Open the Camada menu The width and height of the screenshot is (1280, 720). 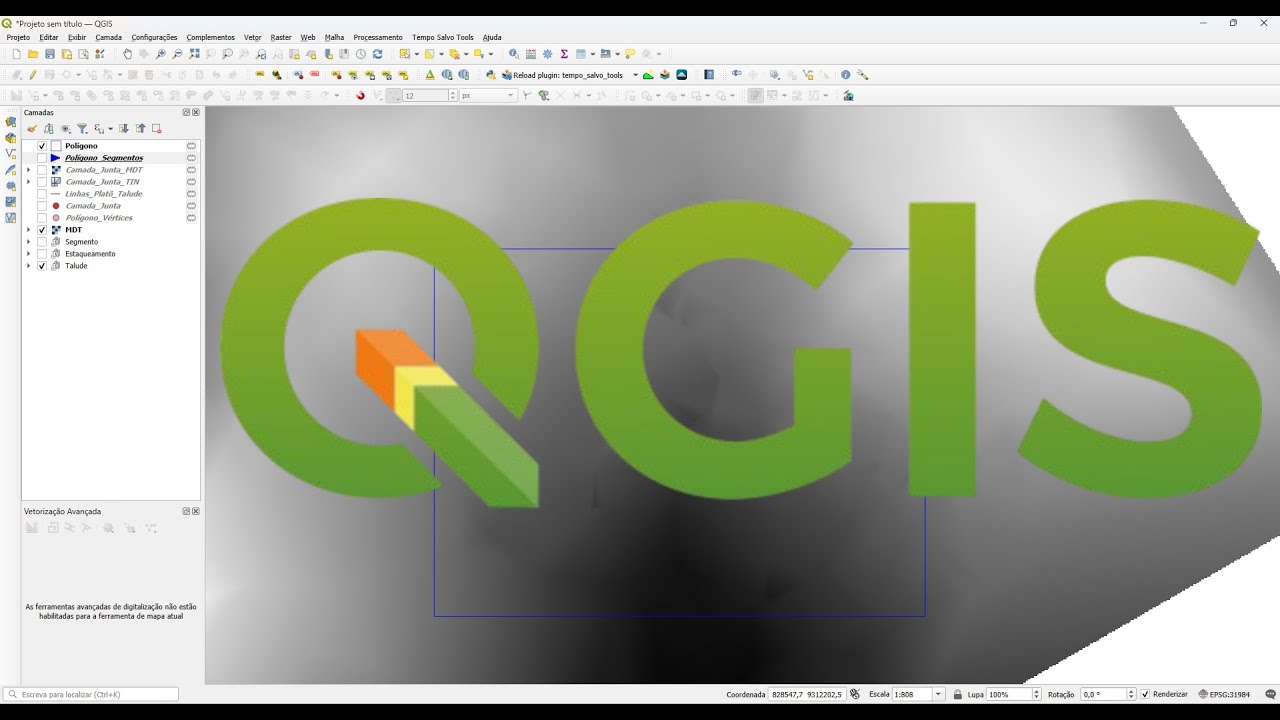(109, 37)
